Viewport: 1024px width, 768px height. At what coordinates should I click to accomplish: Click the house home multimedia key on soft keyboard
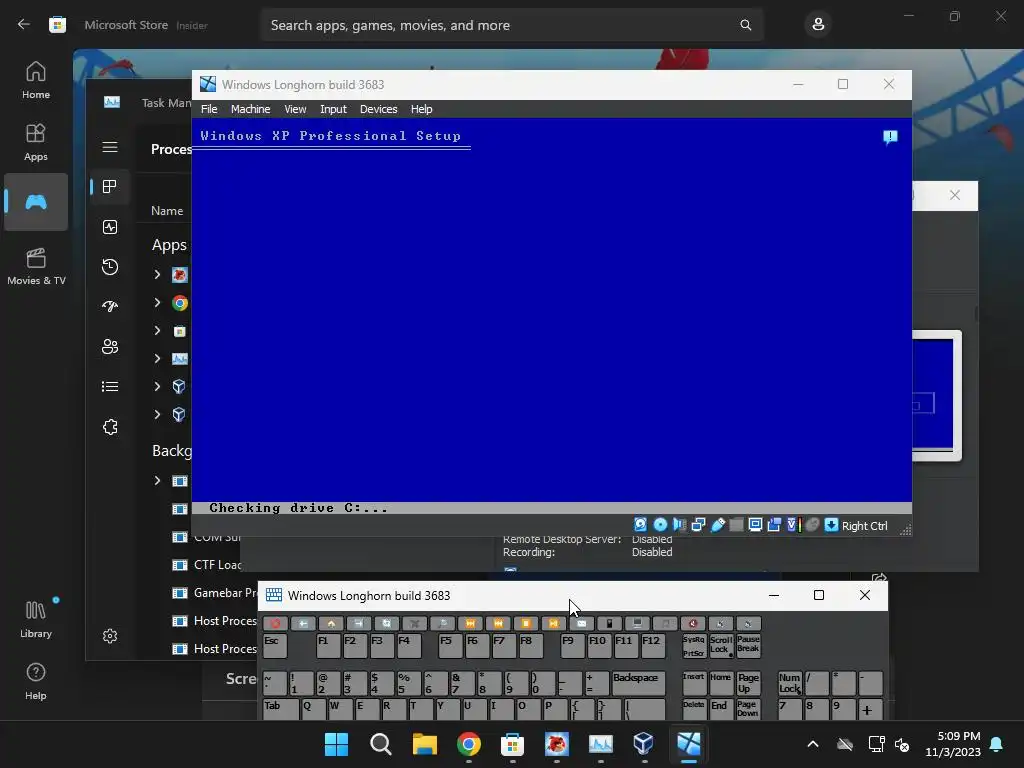[x=331, y=624]
